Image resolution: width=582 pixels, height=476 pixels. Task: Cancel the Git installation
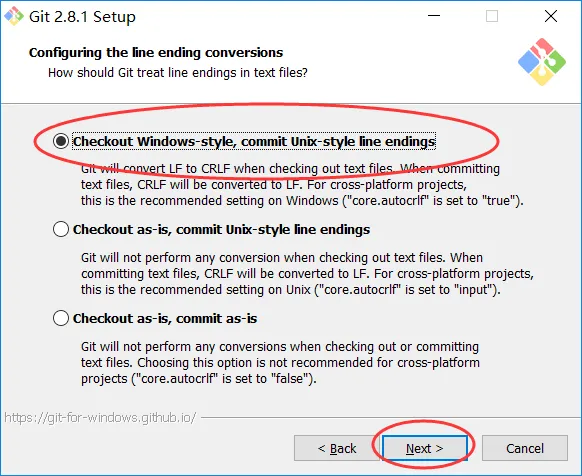[x=525, y=448]
